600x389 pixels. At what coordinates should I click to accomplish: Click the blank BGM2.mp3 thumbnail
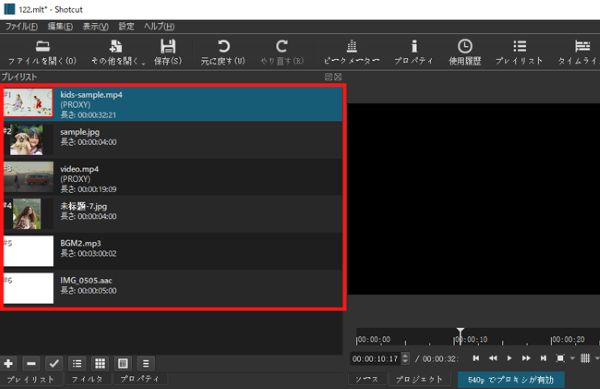(x=29, y=251)
